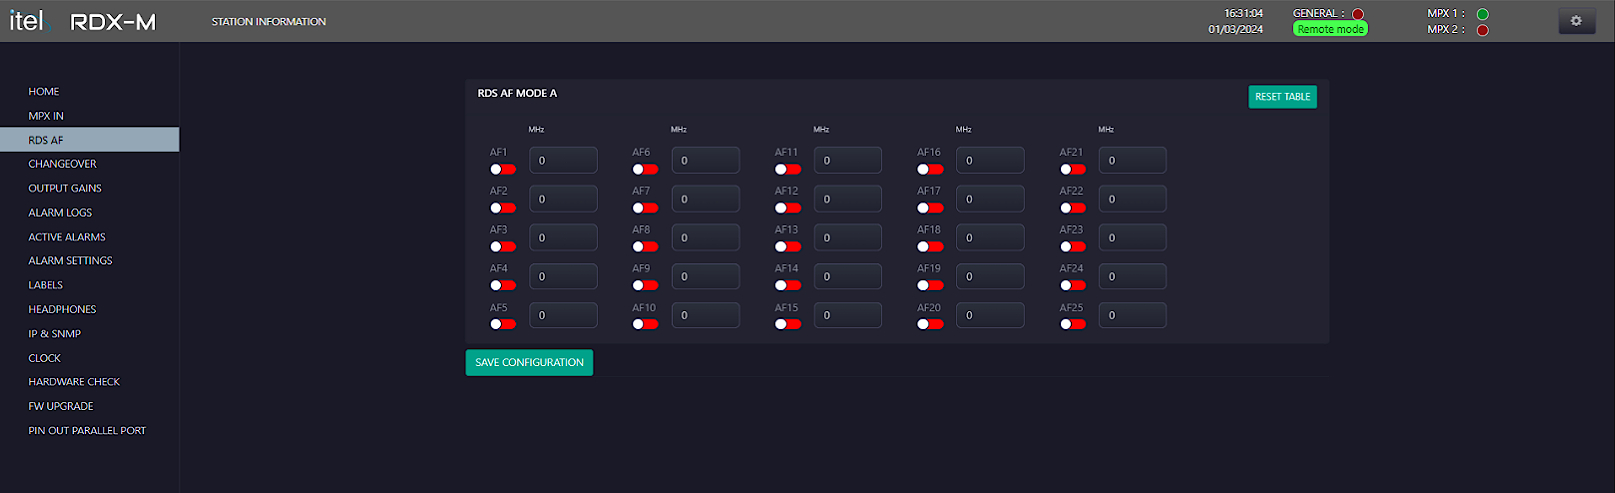Toggle the AF1 switch on
1615x493 pixels.
tap(503, 169)
